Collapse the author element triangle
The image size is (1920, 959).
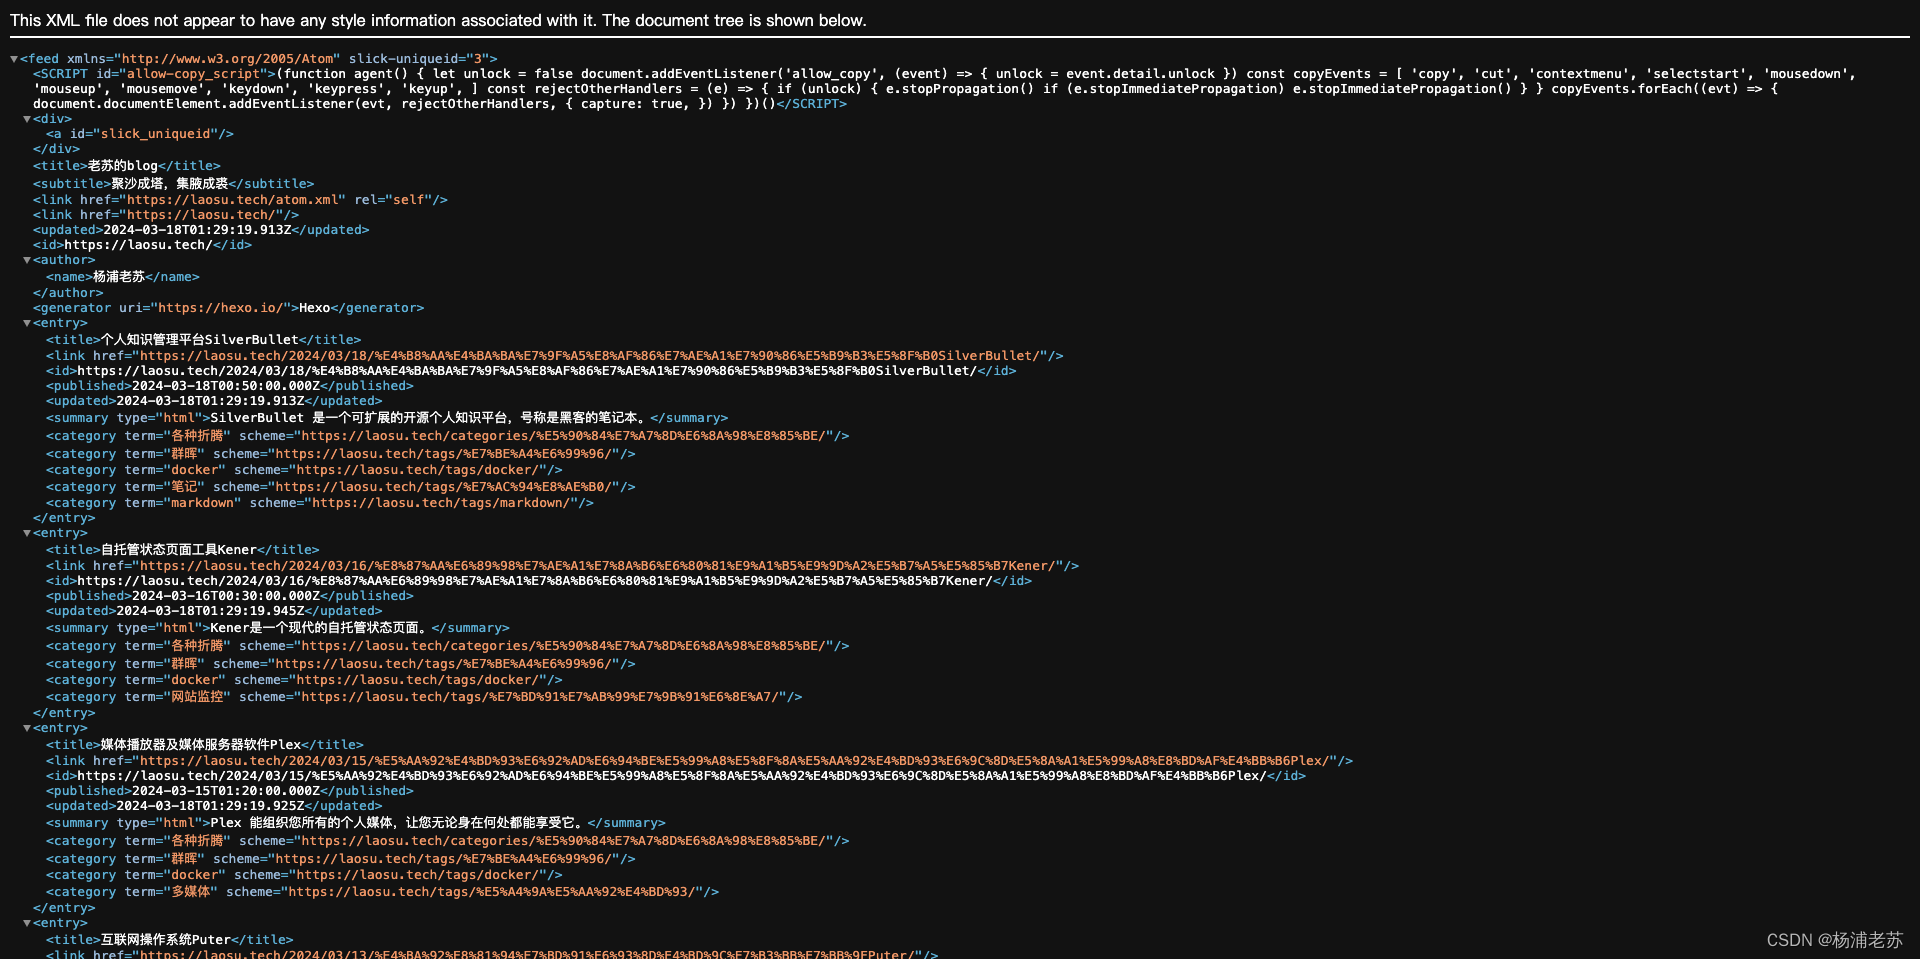coord(27,260)
